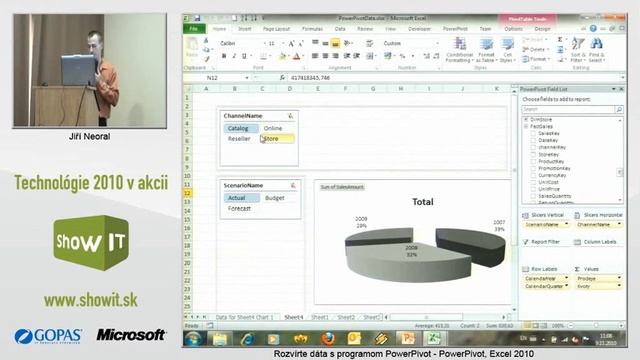
Task: Check the UnitCost field
Action: (533, 182)
